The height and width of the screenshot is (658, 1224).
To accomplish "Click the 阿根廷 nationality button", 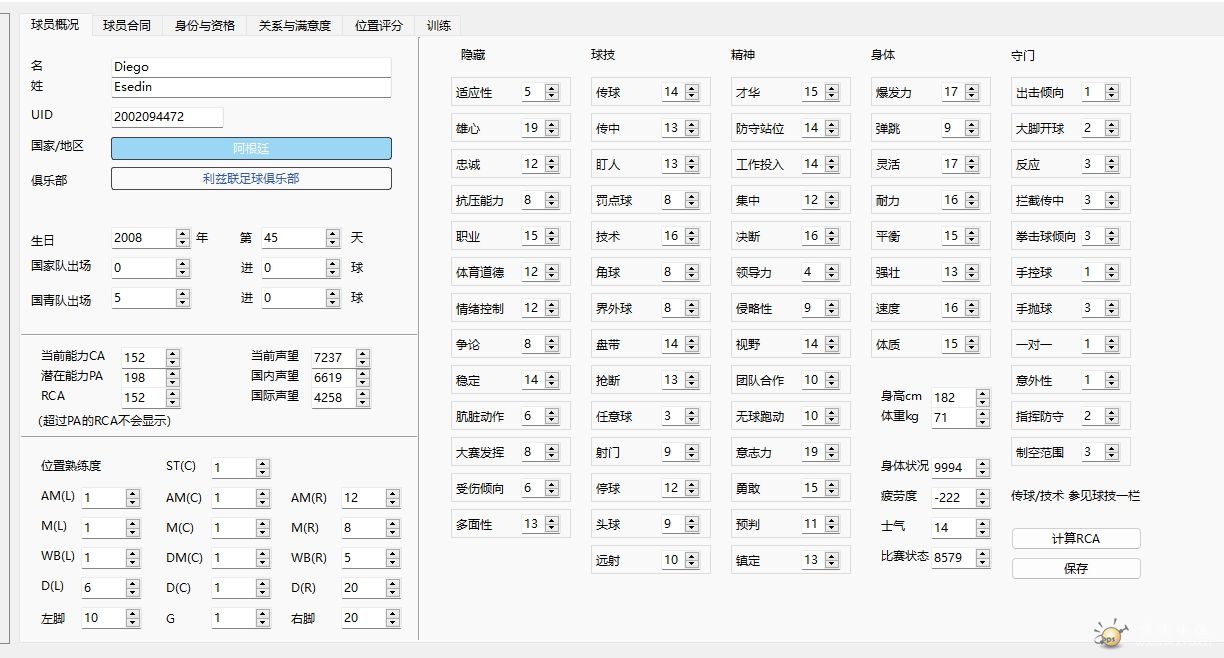I will (251, 148).
